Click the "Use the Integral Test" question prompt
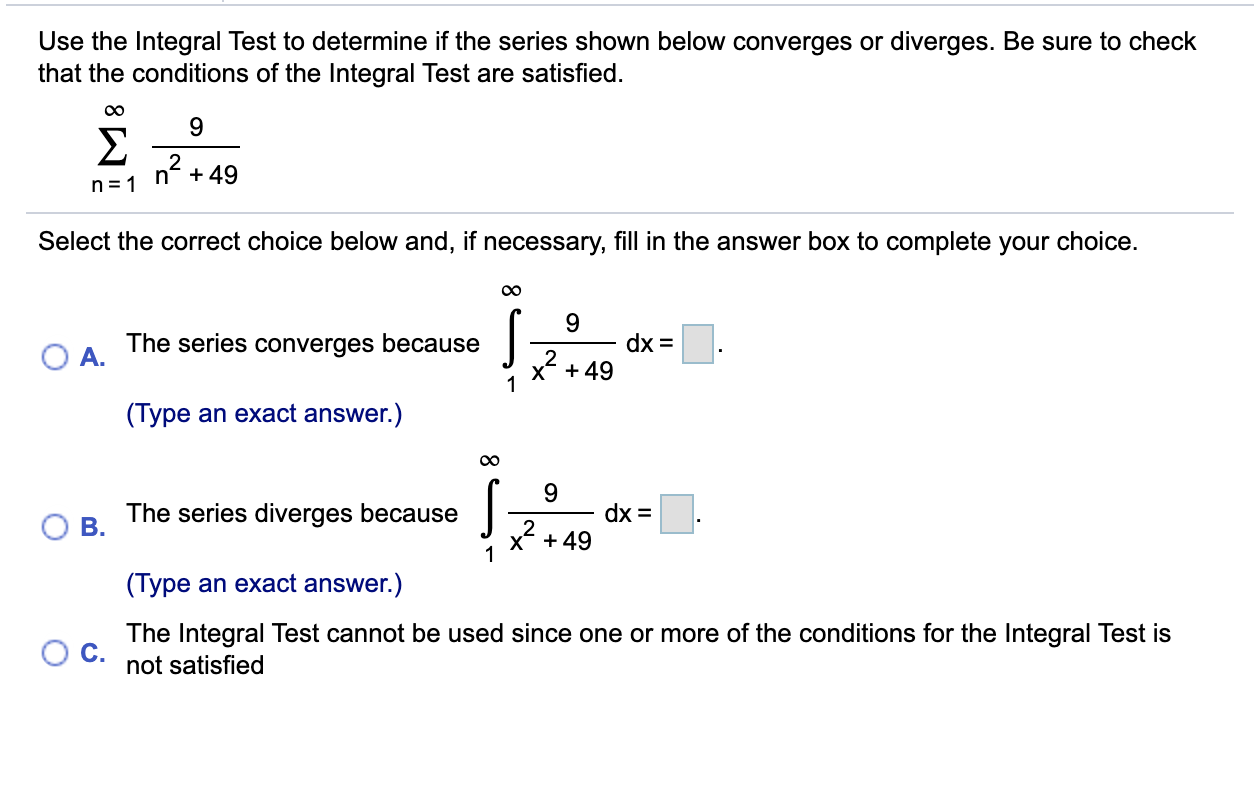The image size is (1258, 800). [617, 57]
